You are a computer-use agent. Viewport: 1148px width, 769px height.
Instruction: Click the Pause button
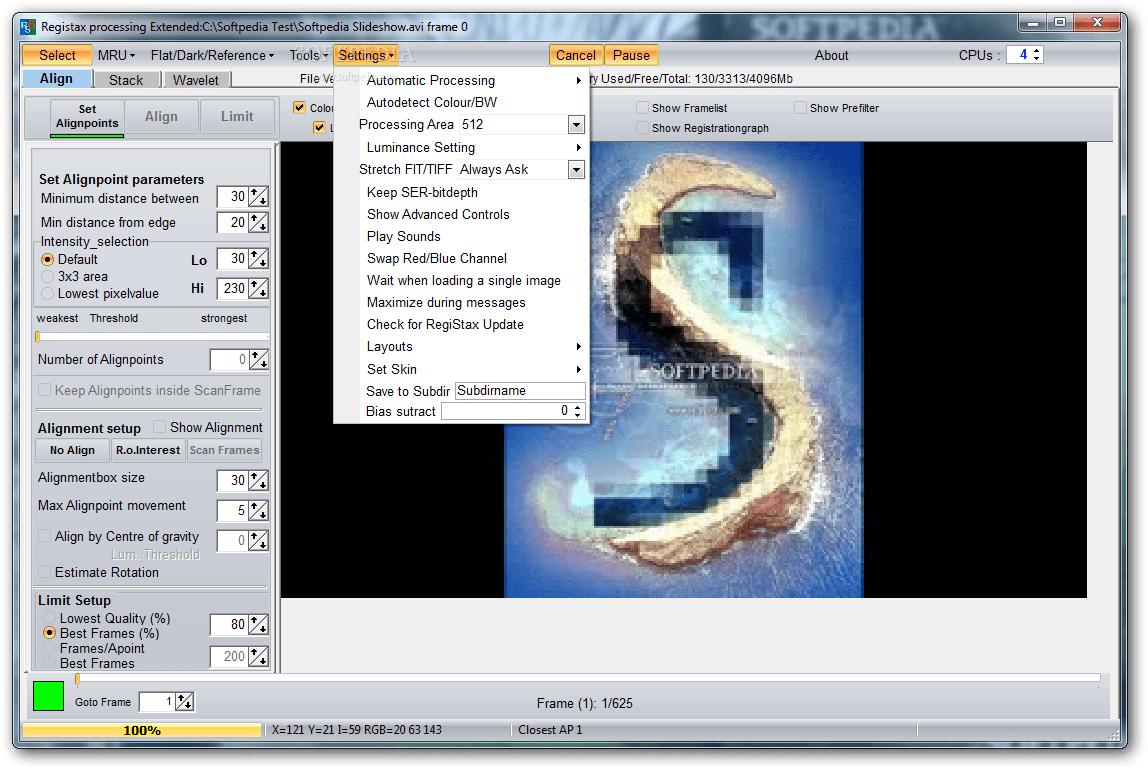tap(631, 55)
